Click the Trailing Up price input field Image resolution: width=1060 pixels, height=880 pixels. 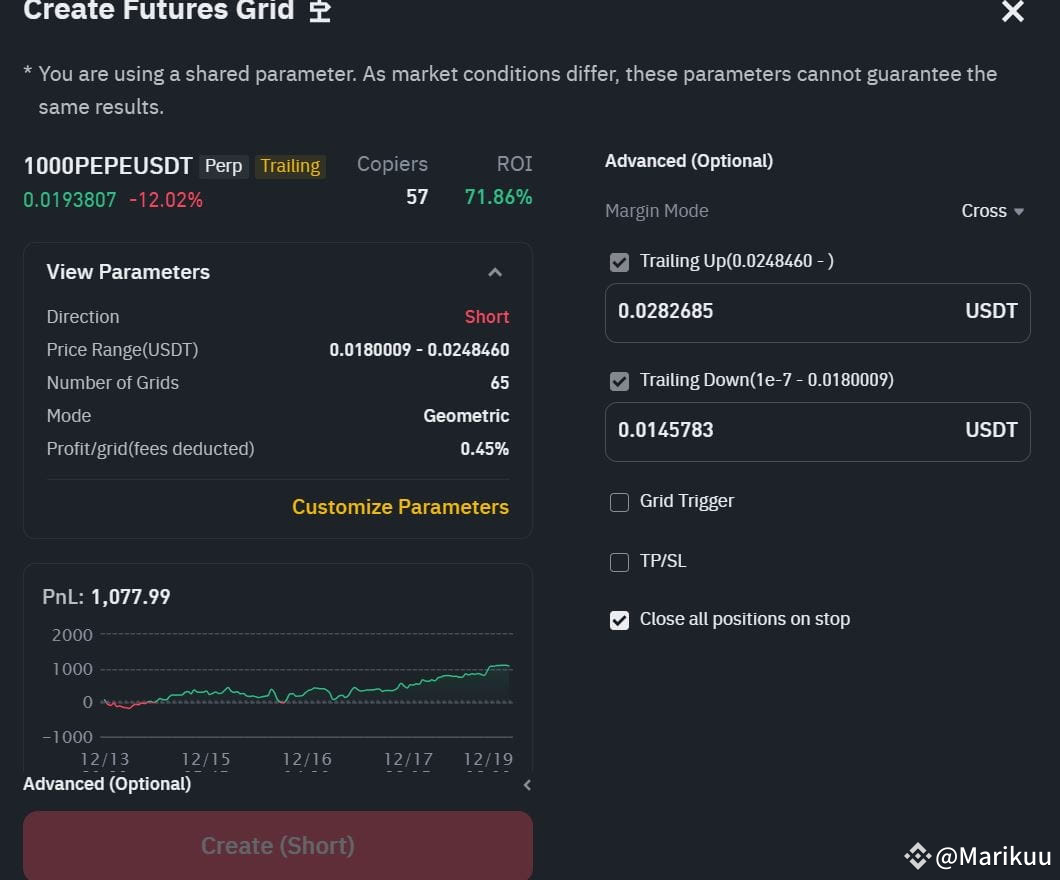[x=780, y=312]
